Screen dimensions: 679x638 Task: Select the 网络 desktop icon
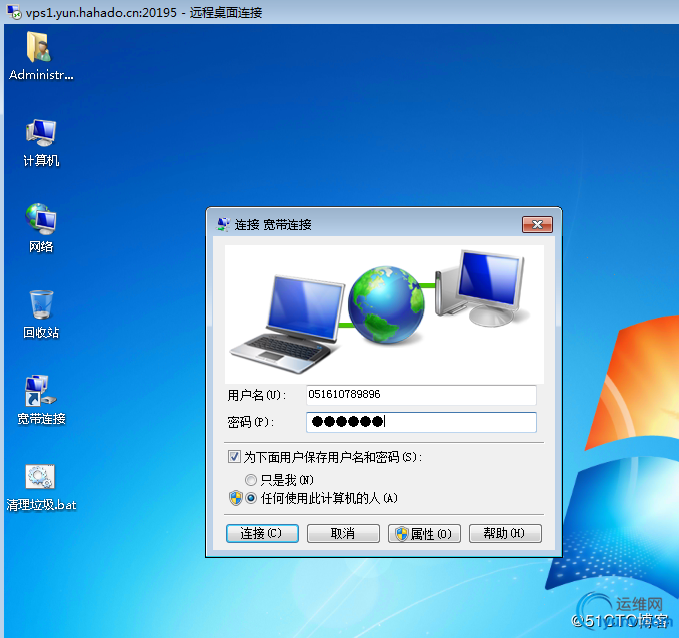(x=41, y=228)
